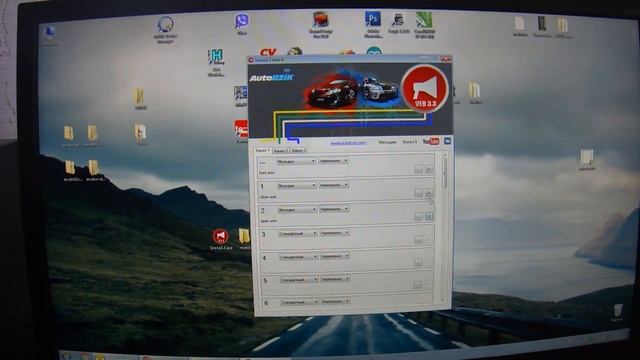Viewport: 640px width, 360px height.
Task: Open the second dropdown in row 5
Action: point(336,279)
